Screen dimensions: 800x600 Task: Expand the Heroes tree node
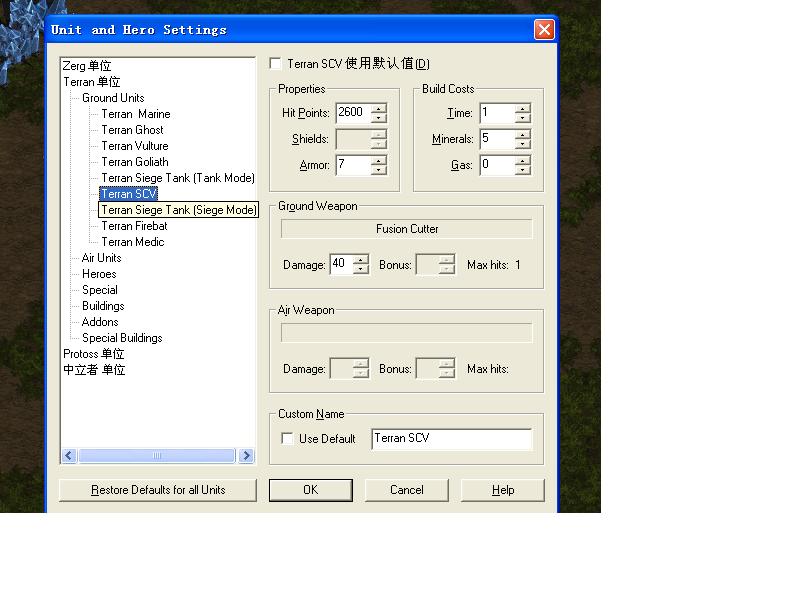(x=98, y=274)
